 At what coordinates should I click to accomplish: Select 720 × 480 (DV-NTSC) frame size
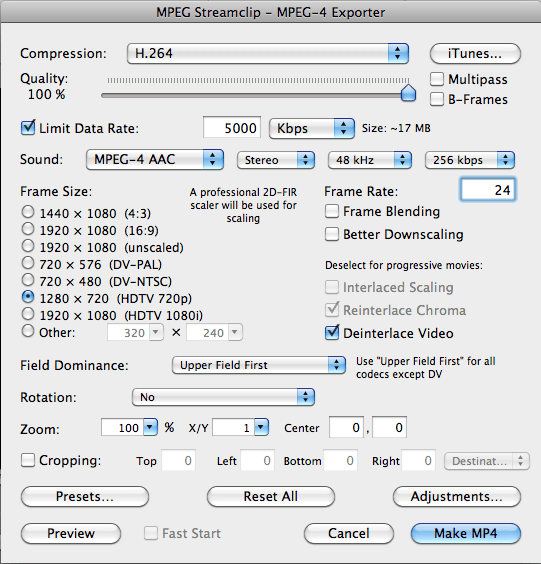(28, 280)
